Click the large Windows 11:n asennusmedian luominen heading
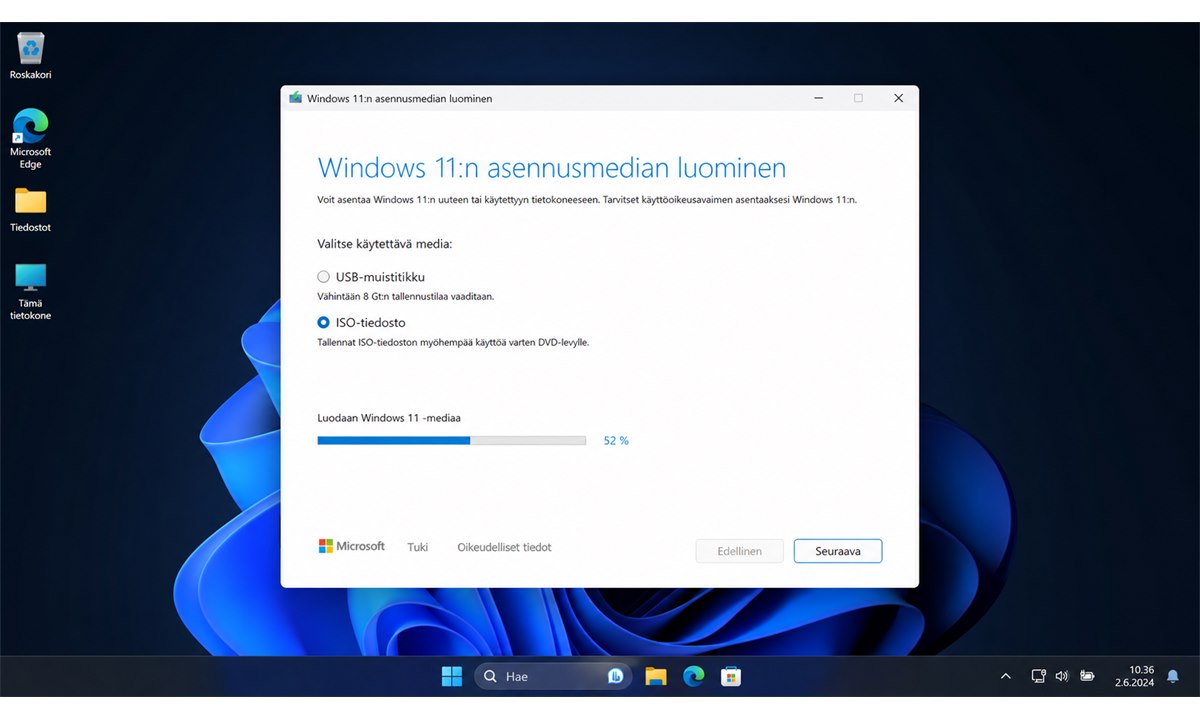1200x720 pixels. click(x=552, y=167)
